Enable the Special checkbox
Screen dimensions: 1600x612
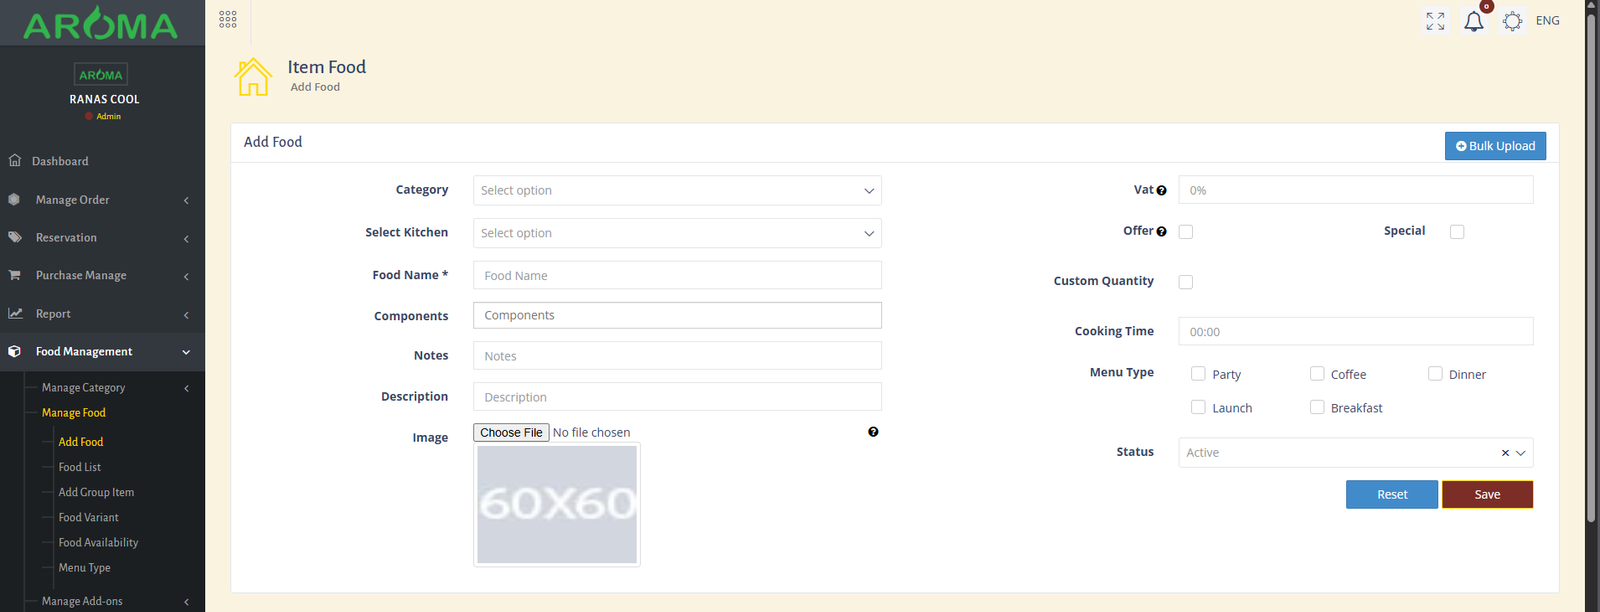(x=1457, y=232)
